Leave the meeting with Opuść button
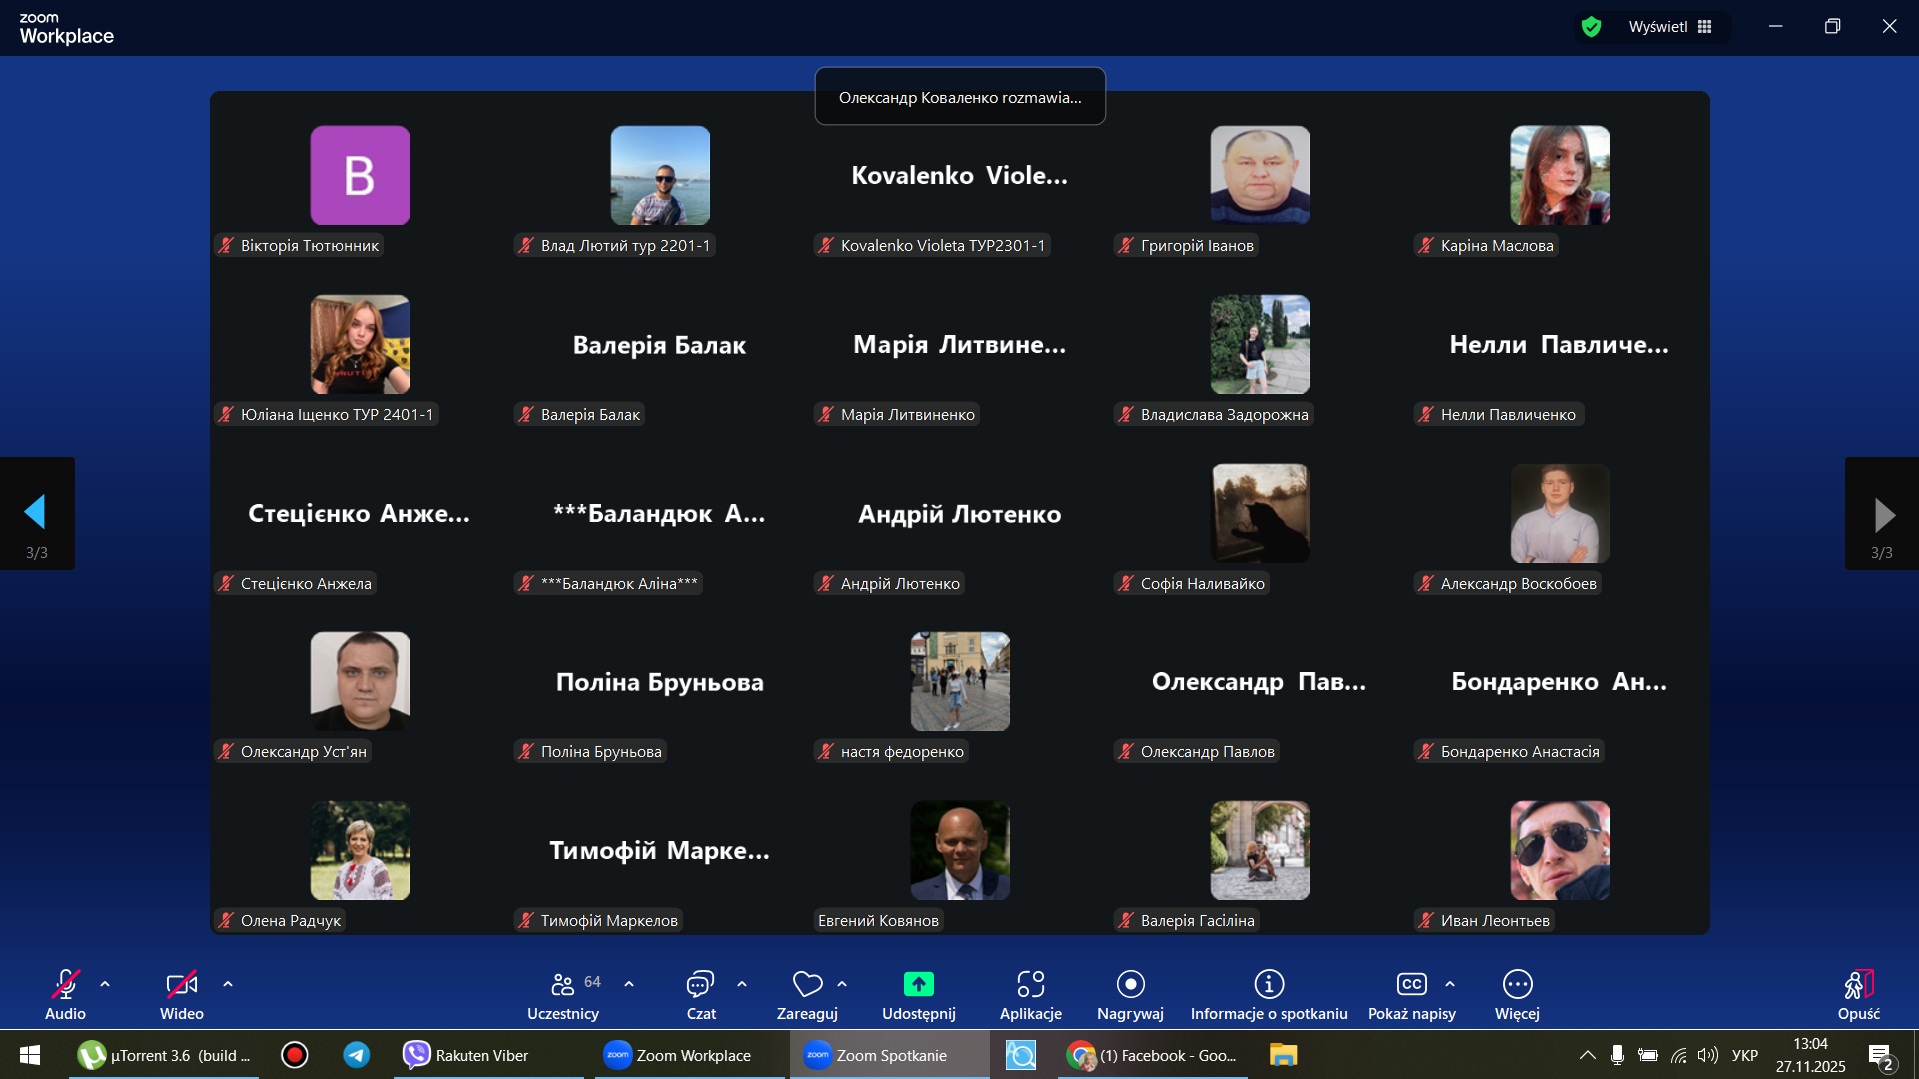Image resolution: width=1919 pixels, height=1079 pixels. (1858, 994)
